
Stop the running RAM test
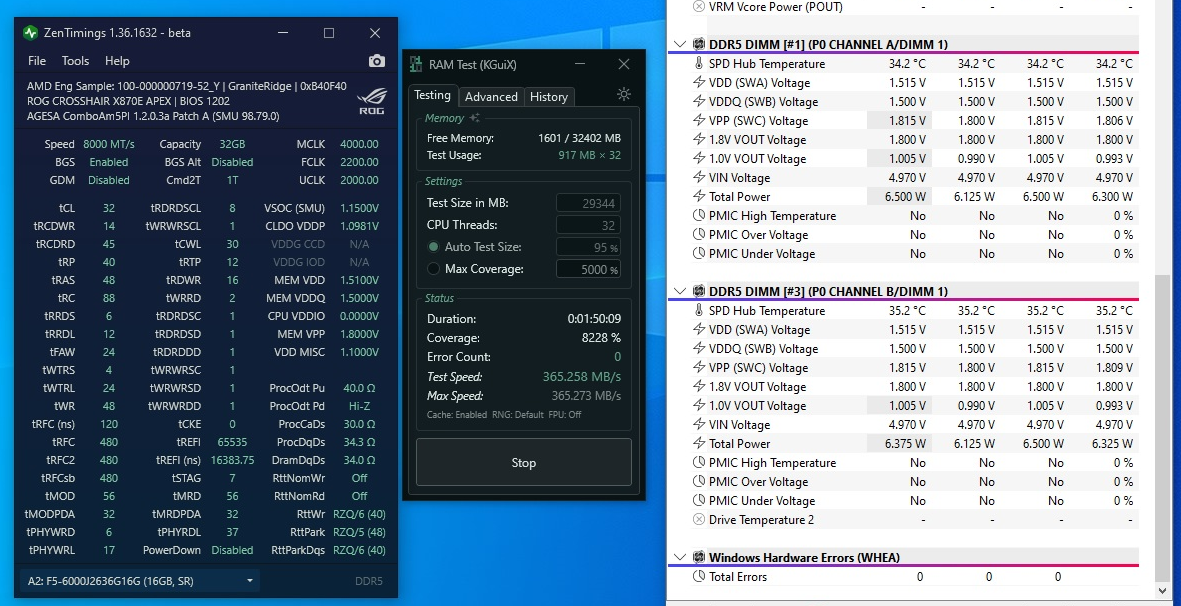coord(523,463)
